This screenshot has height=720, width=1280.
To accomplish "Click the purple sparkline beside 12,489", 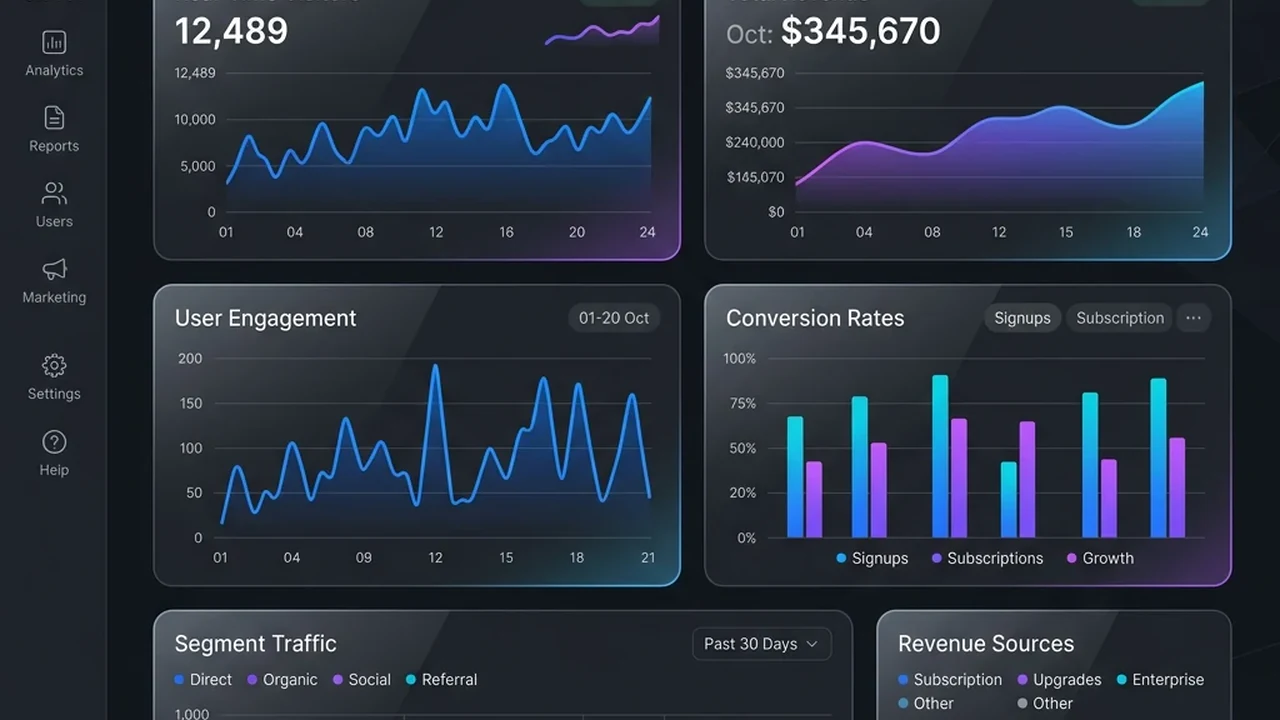I will 602,30.
